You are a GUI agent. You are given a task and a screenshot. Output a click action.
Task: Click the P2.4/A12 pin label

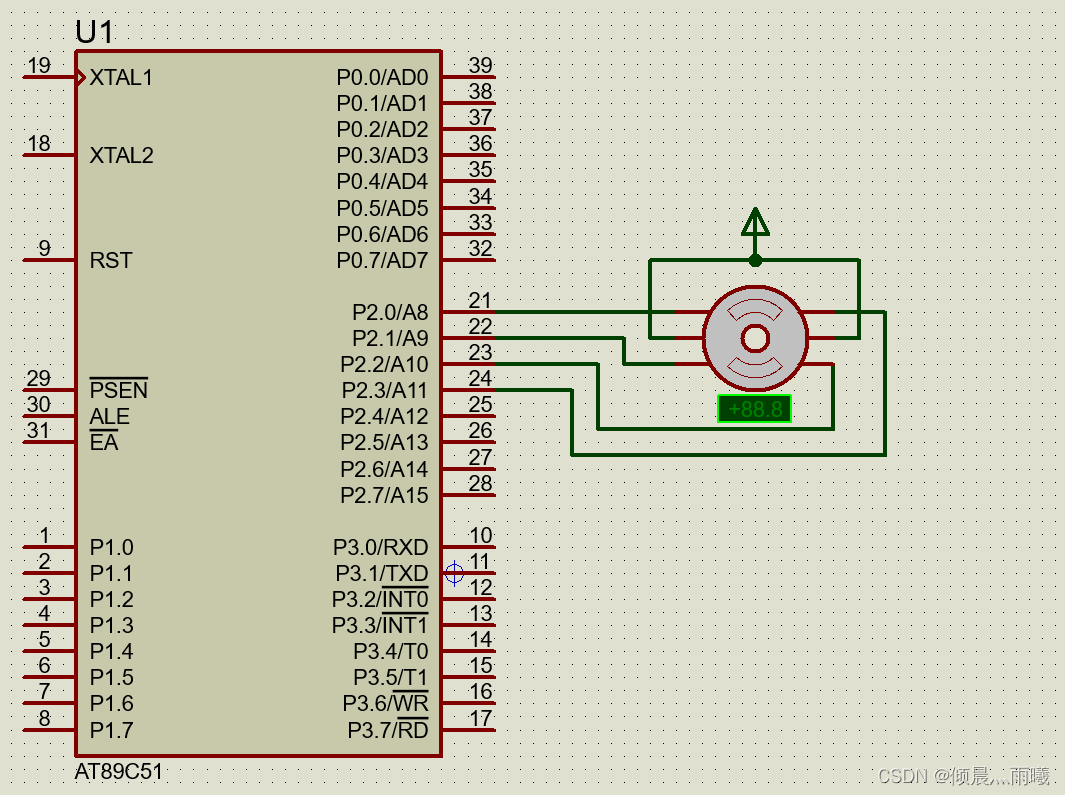click(384, 416)
